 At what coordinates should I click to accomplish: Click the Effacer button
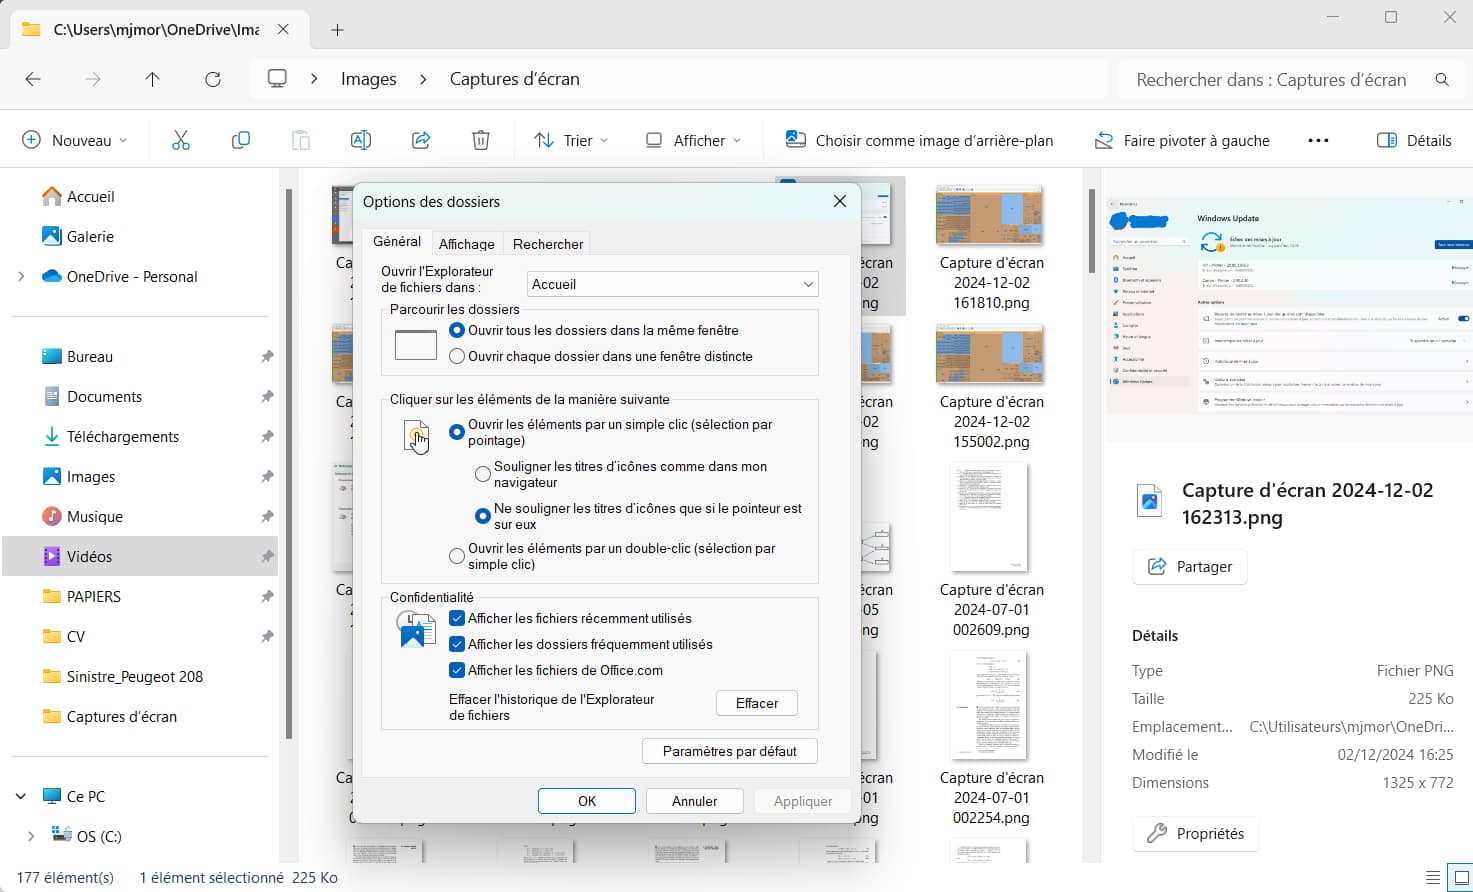[756, 703]
